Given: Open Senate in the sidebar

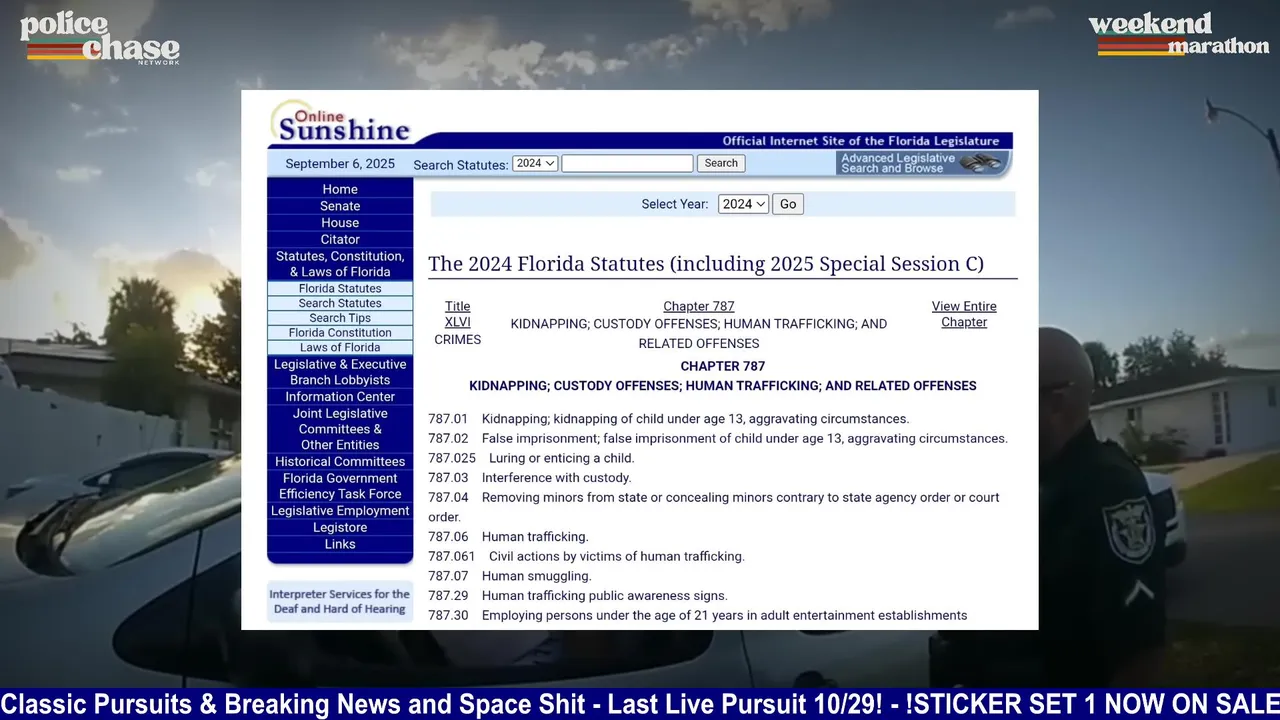Looking at the screenshot, I should [340, 206].
